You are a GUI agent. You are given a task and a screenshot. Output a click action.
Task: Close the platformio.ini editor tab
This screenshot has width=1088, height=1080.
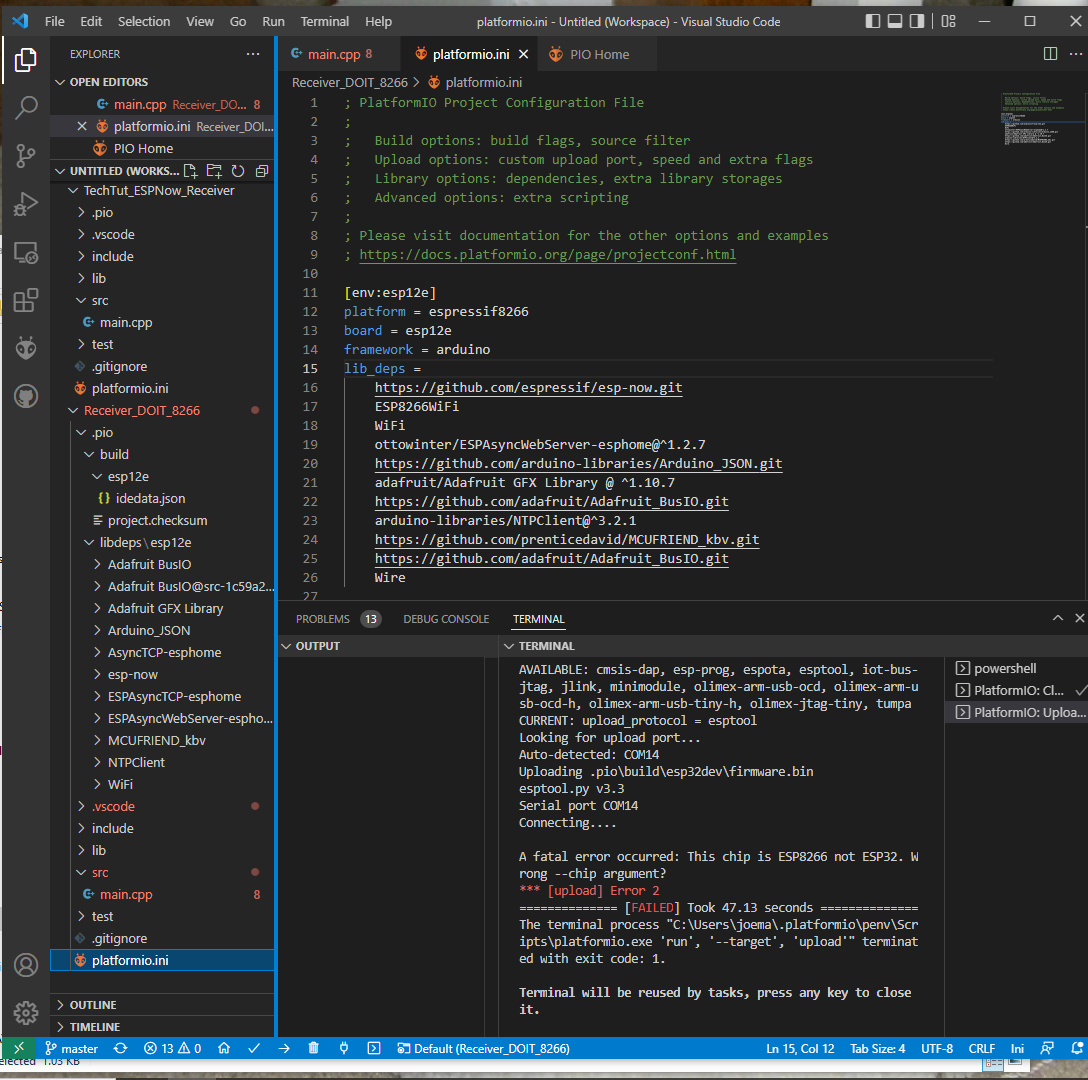[x=523, y=54]
